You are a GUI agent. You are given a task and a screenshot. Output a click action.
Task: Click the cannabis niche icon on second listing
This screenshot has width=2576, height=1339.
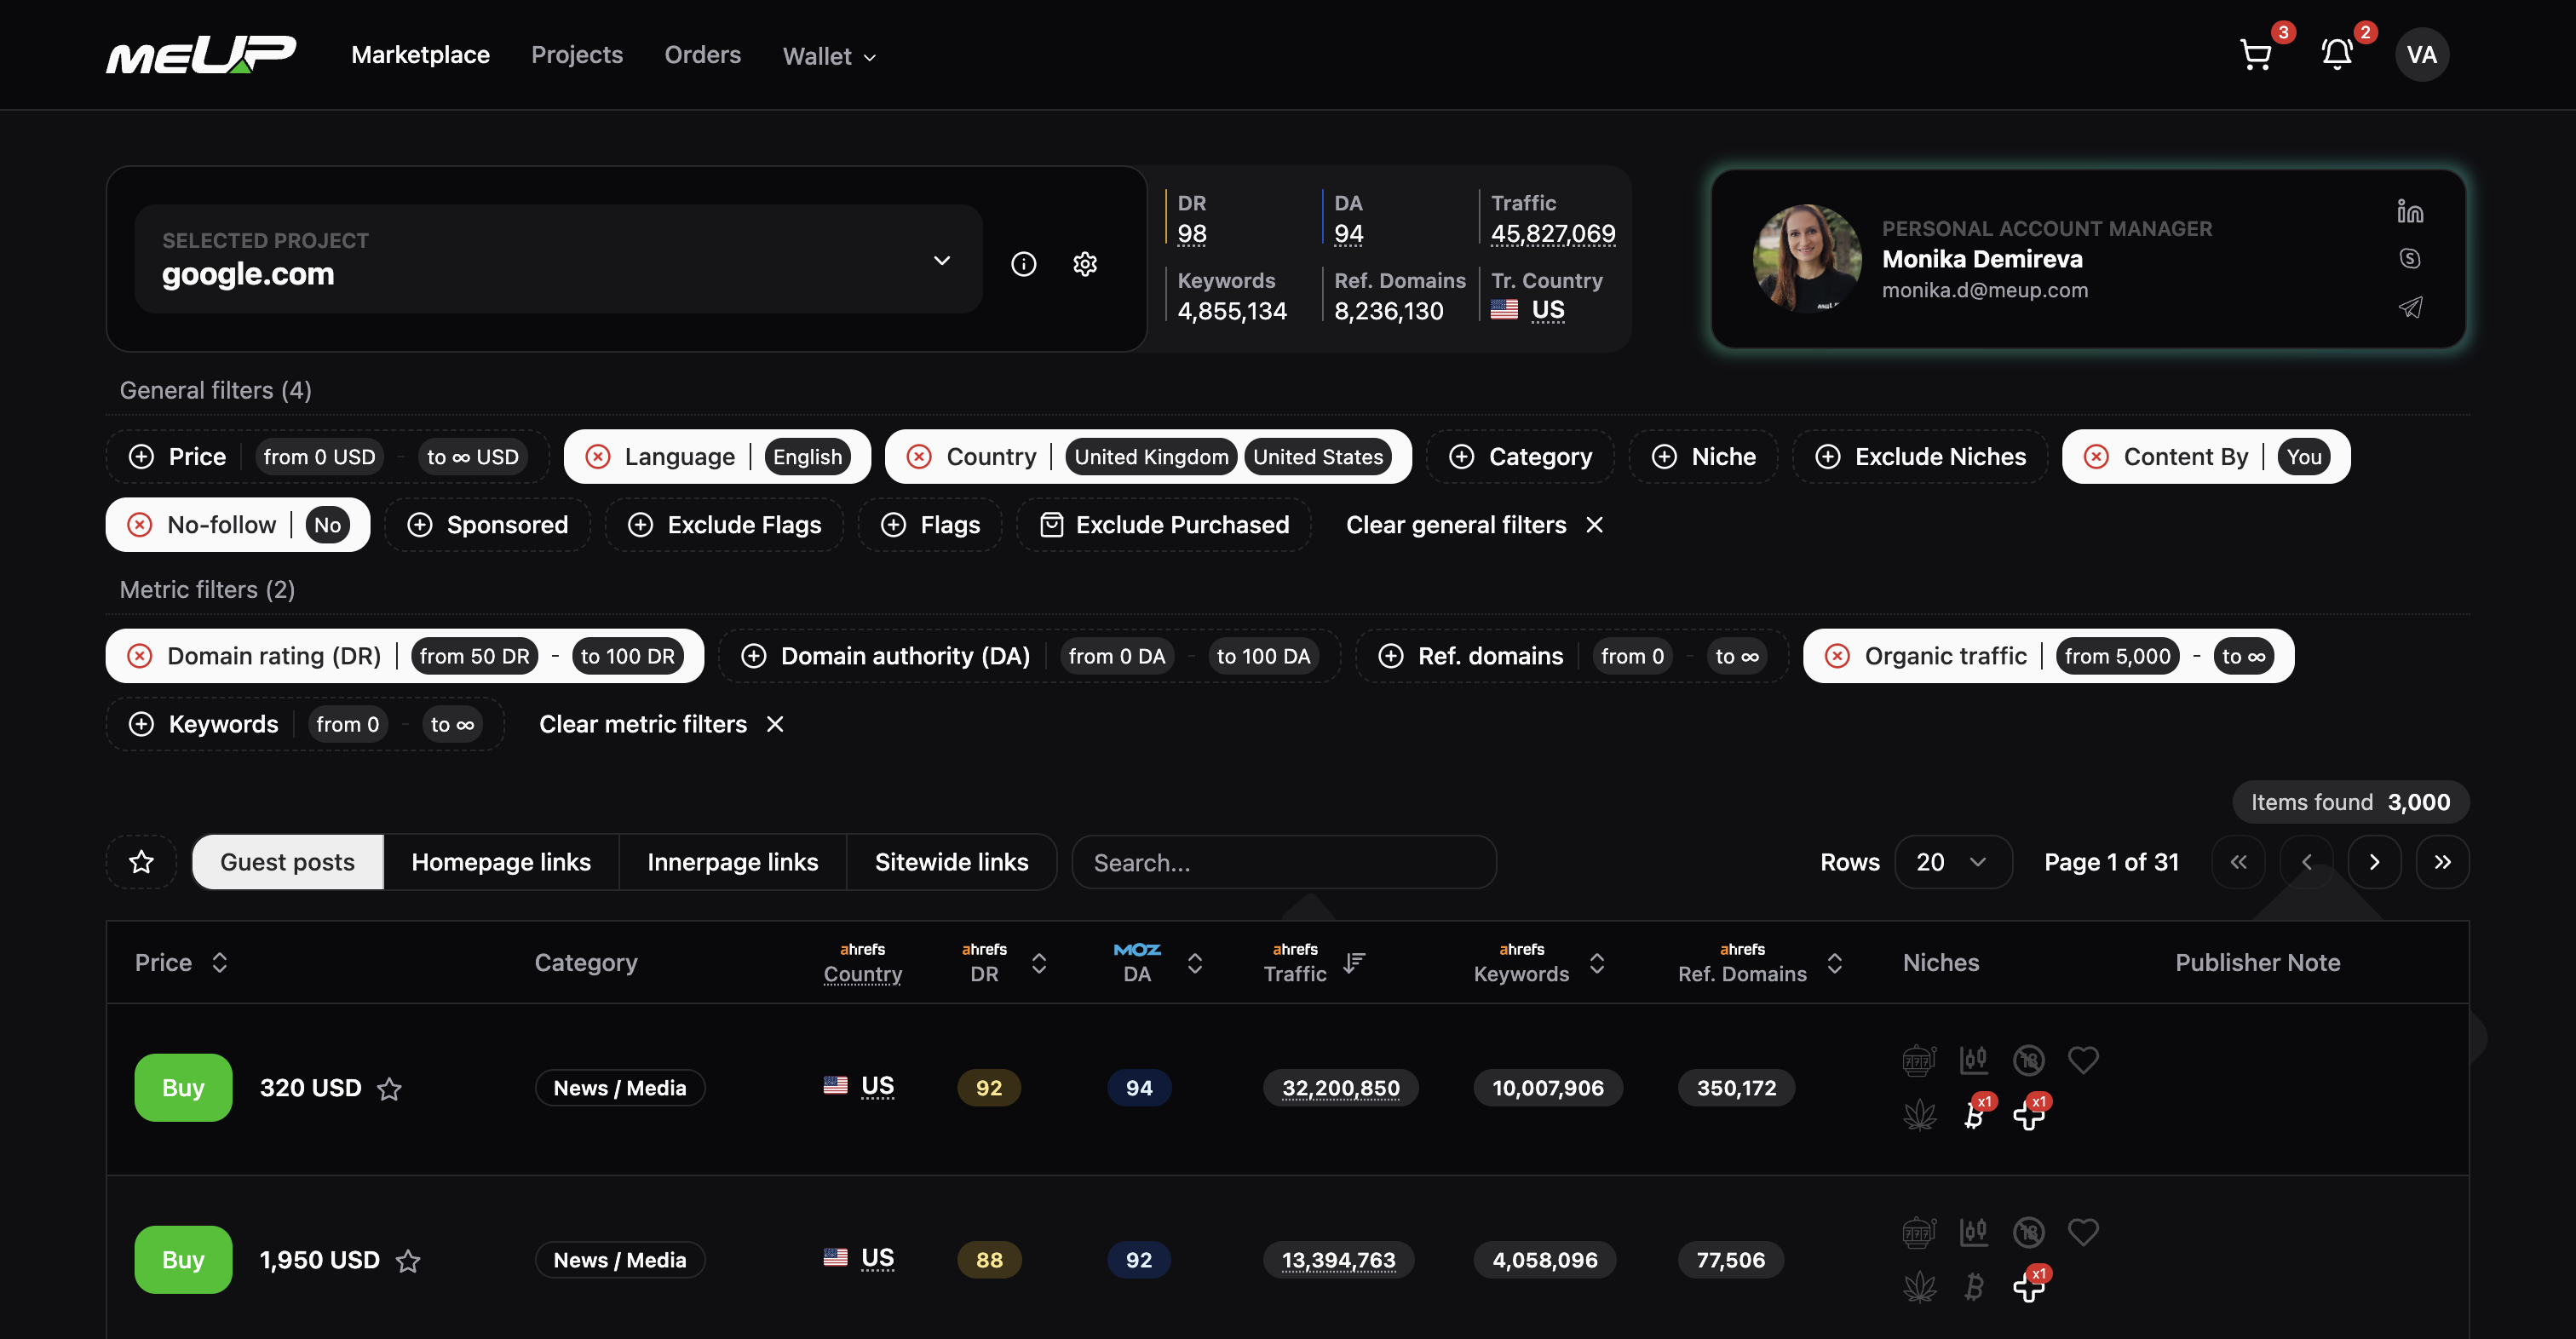pos(1919,1286)
